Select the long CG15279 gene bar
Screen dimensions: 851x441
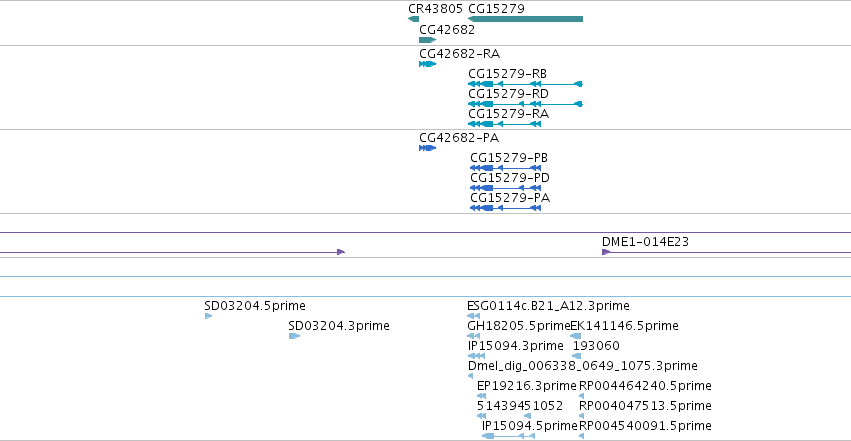[x=525, y=20]
